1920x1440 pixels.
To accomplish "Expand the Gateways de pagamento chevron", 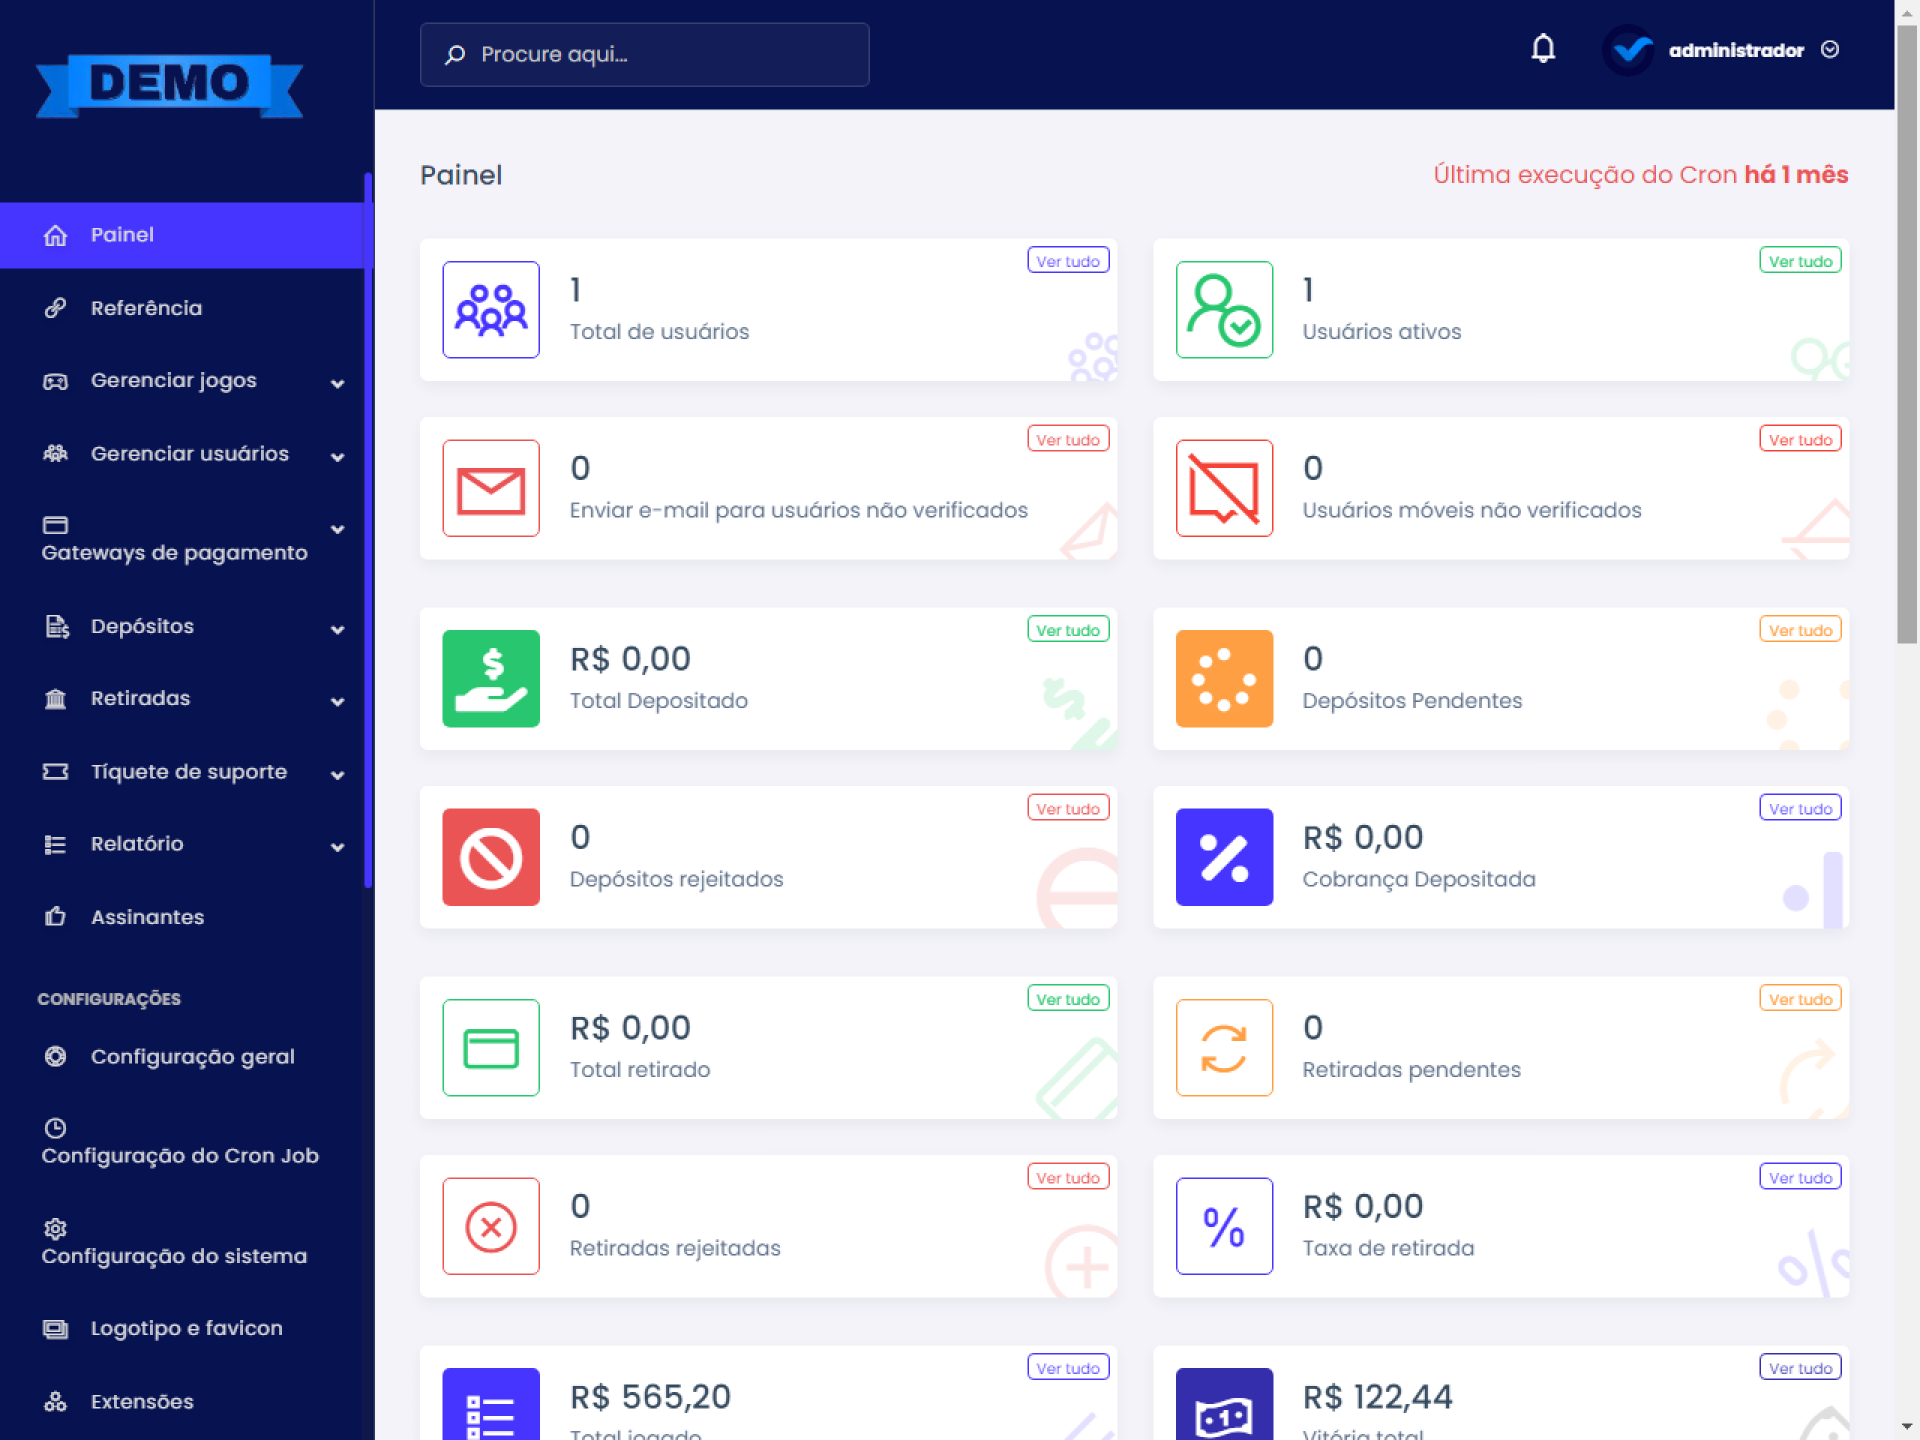I will pyautogui.click(x=338, y=529).
